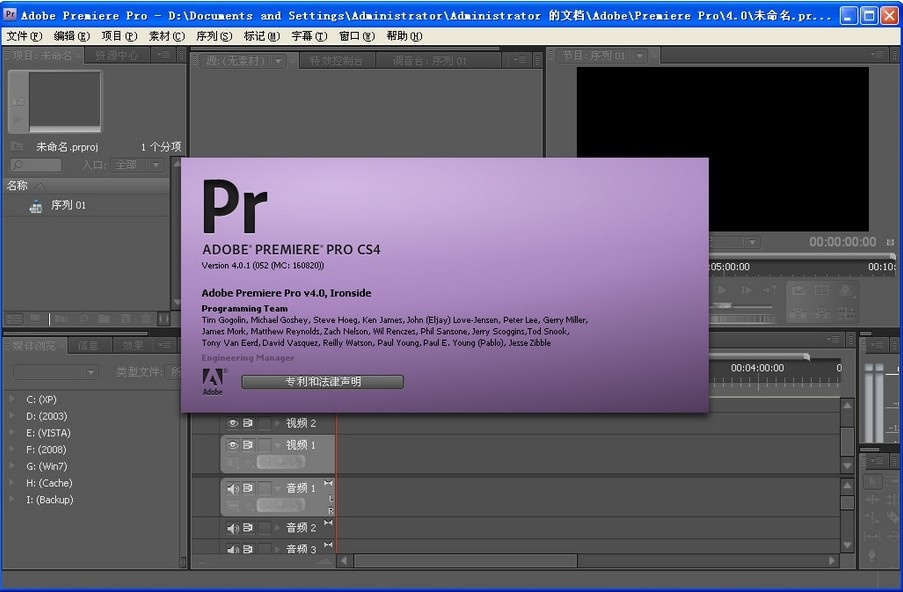This screenshot has width=903, height=592.
Task: Expand the D: (2003) drive
Action: click(x=12, y=415)
